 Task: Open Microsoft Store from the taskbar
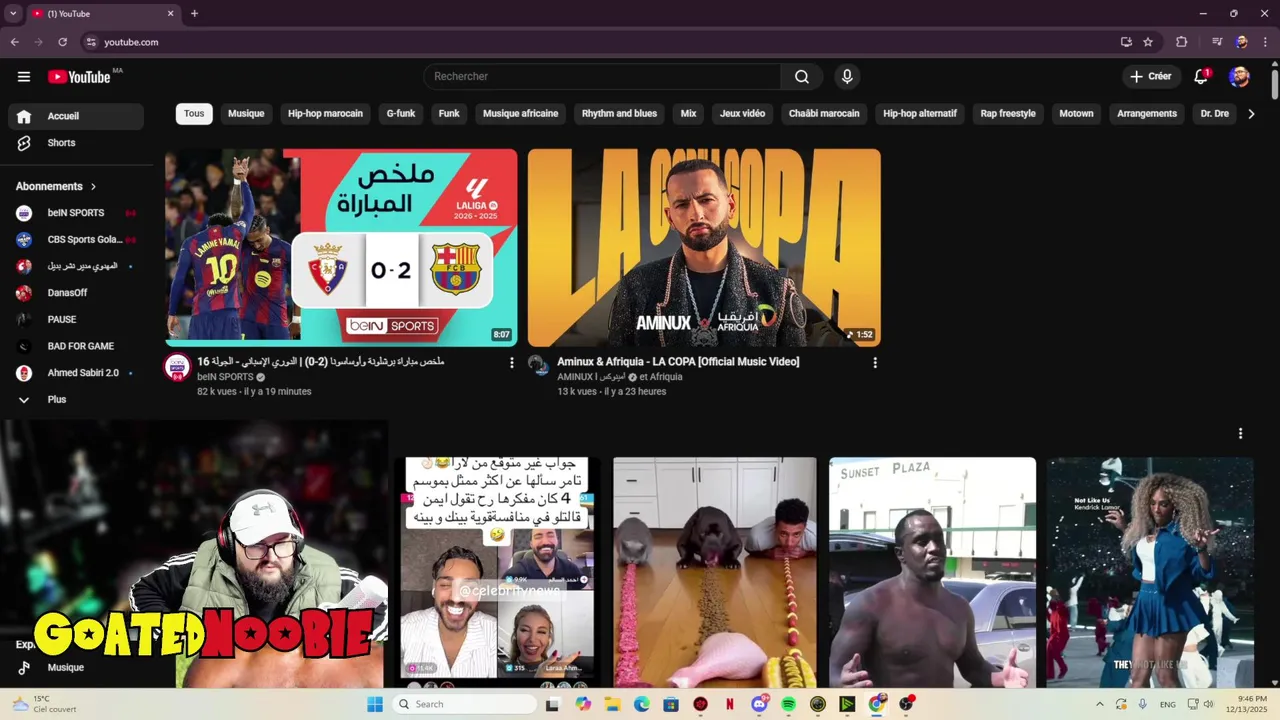(671, 704)
